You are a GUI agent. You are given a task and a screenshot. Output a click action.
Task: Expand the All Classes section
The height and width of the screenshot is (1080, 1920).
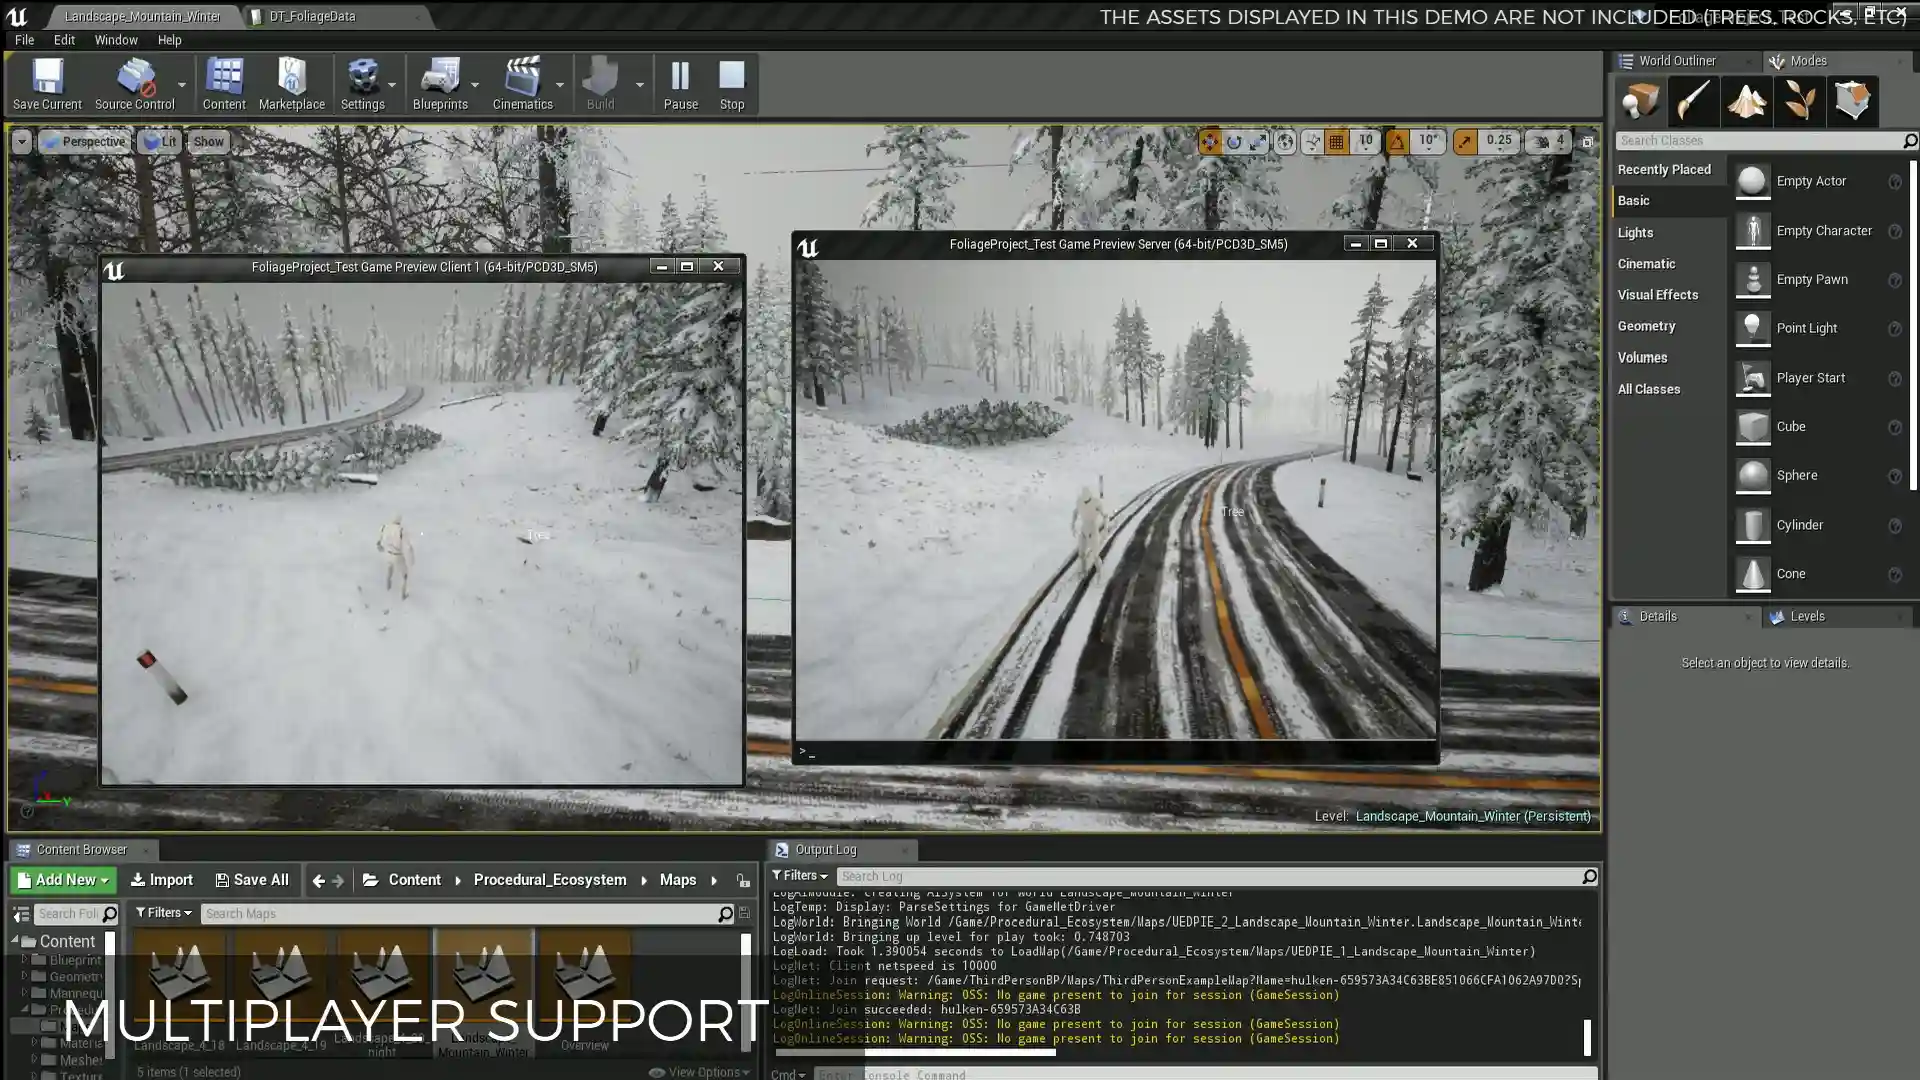click(x=1650, y=388)
